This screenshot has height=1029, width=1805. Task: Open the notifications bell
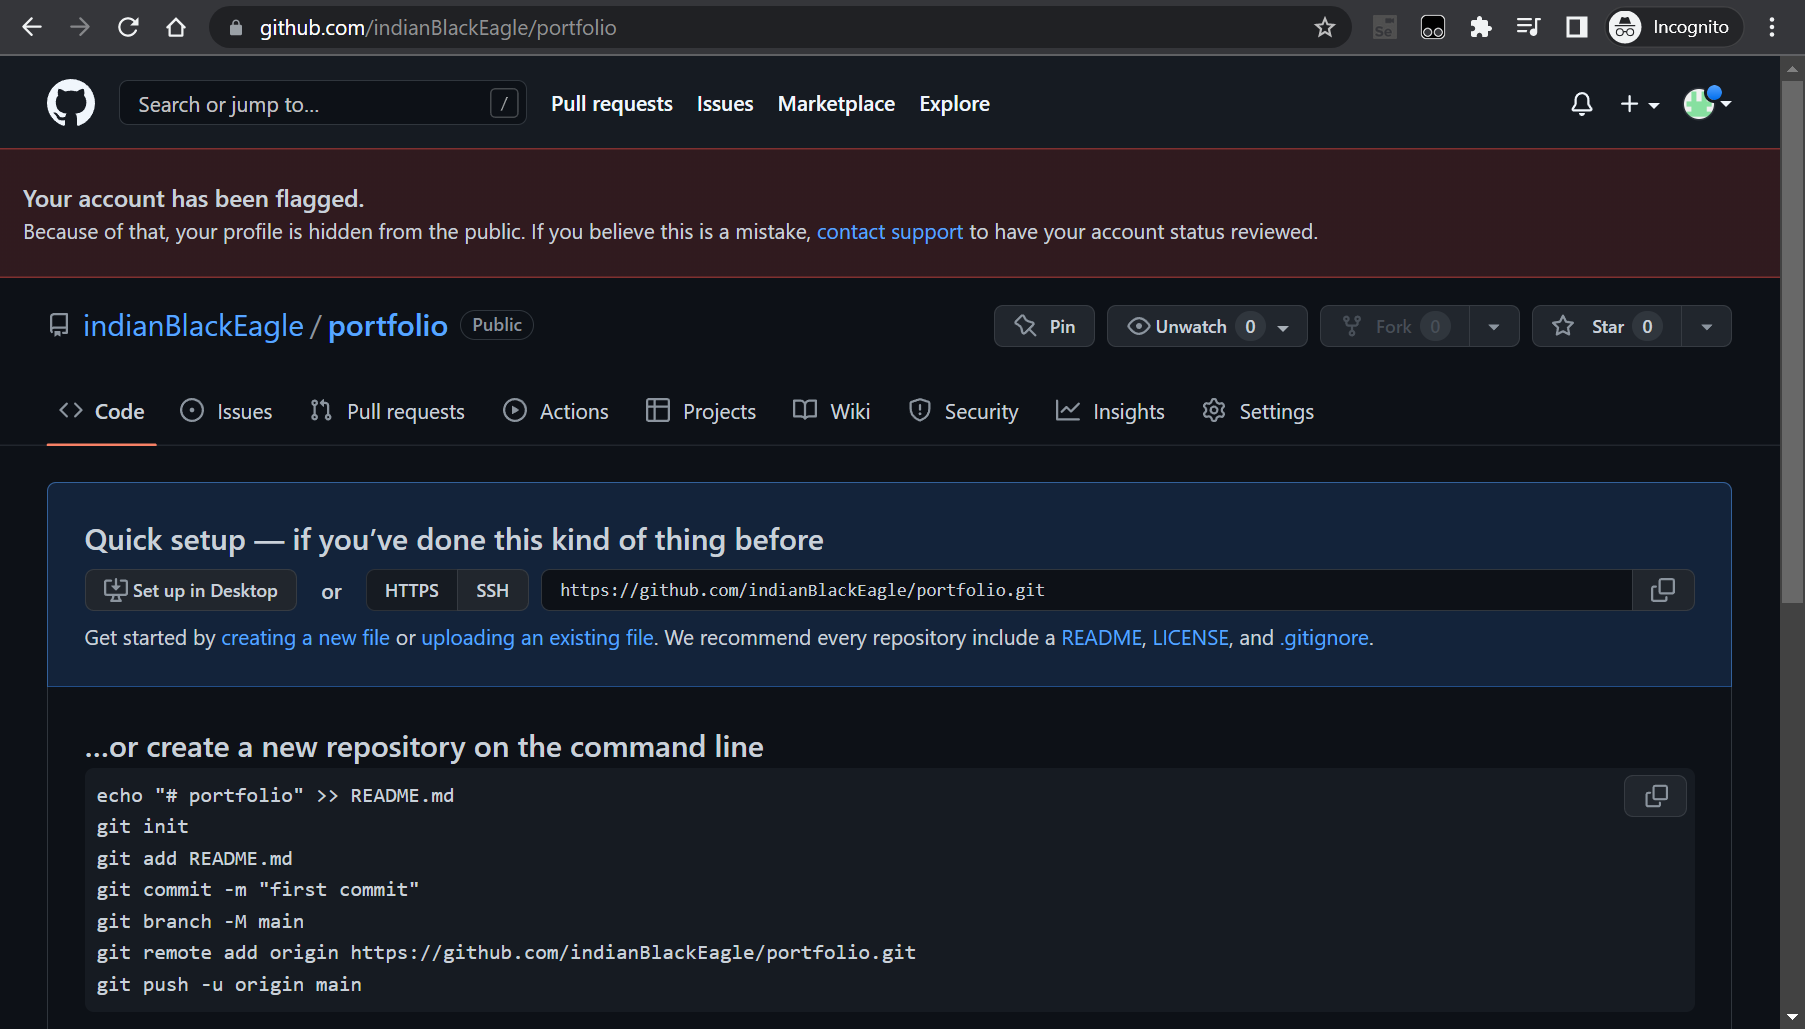pyautogui.click(x=1582, y=104)
